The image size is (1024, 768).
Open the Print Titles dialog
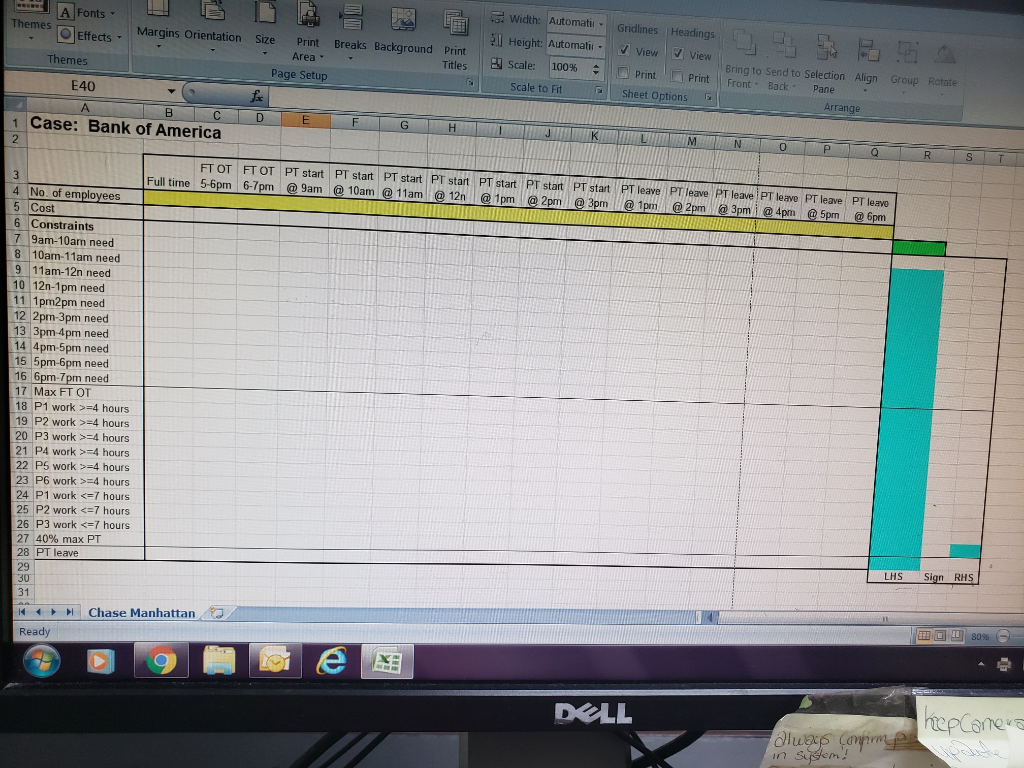[x=455, y=40]
